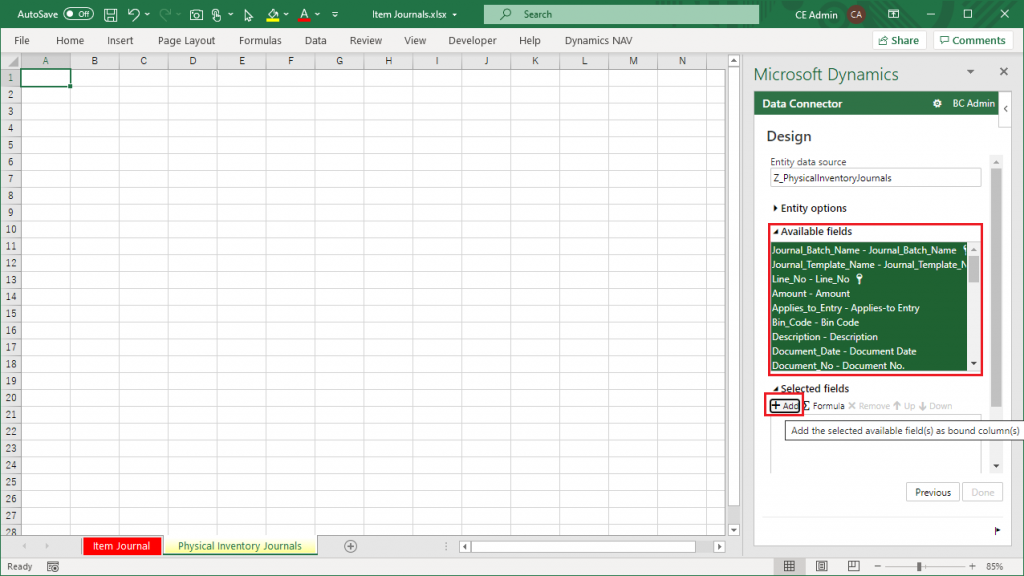Zoom out with the minus button
The width and height of the screenshot is (1024, 576).
coord(878,566)
